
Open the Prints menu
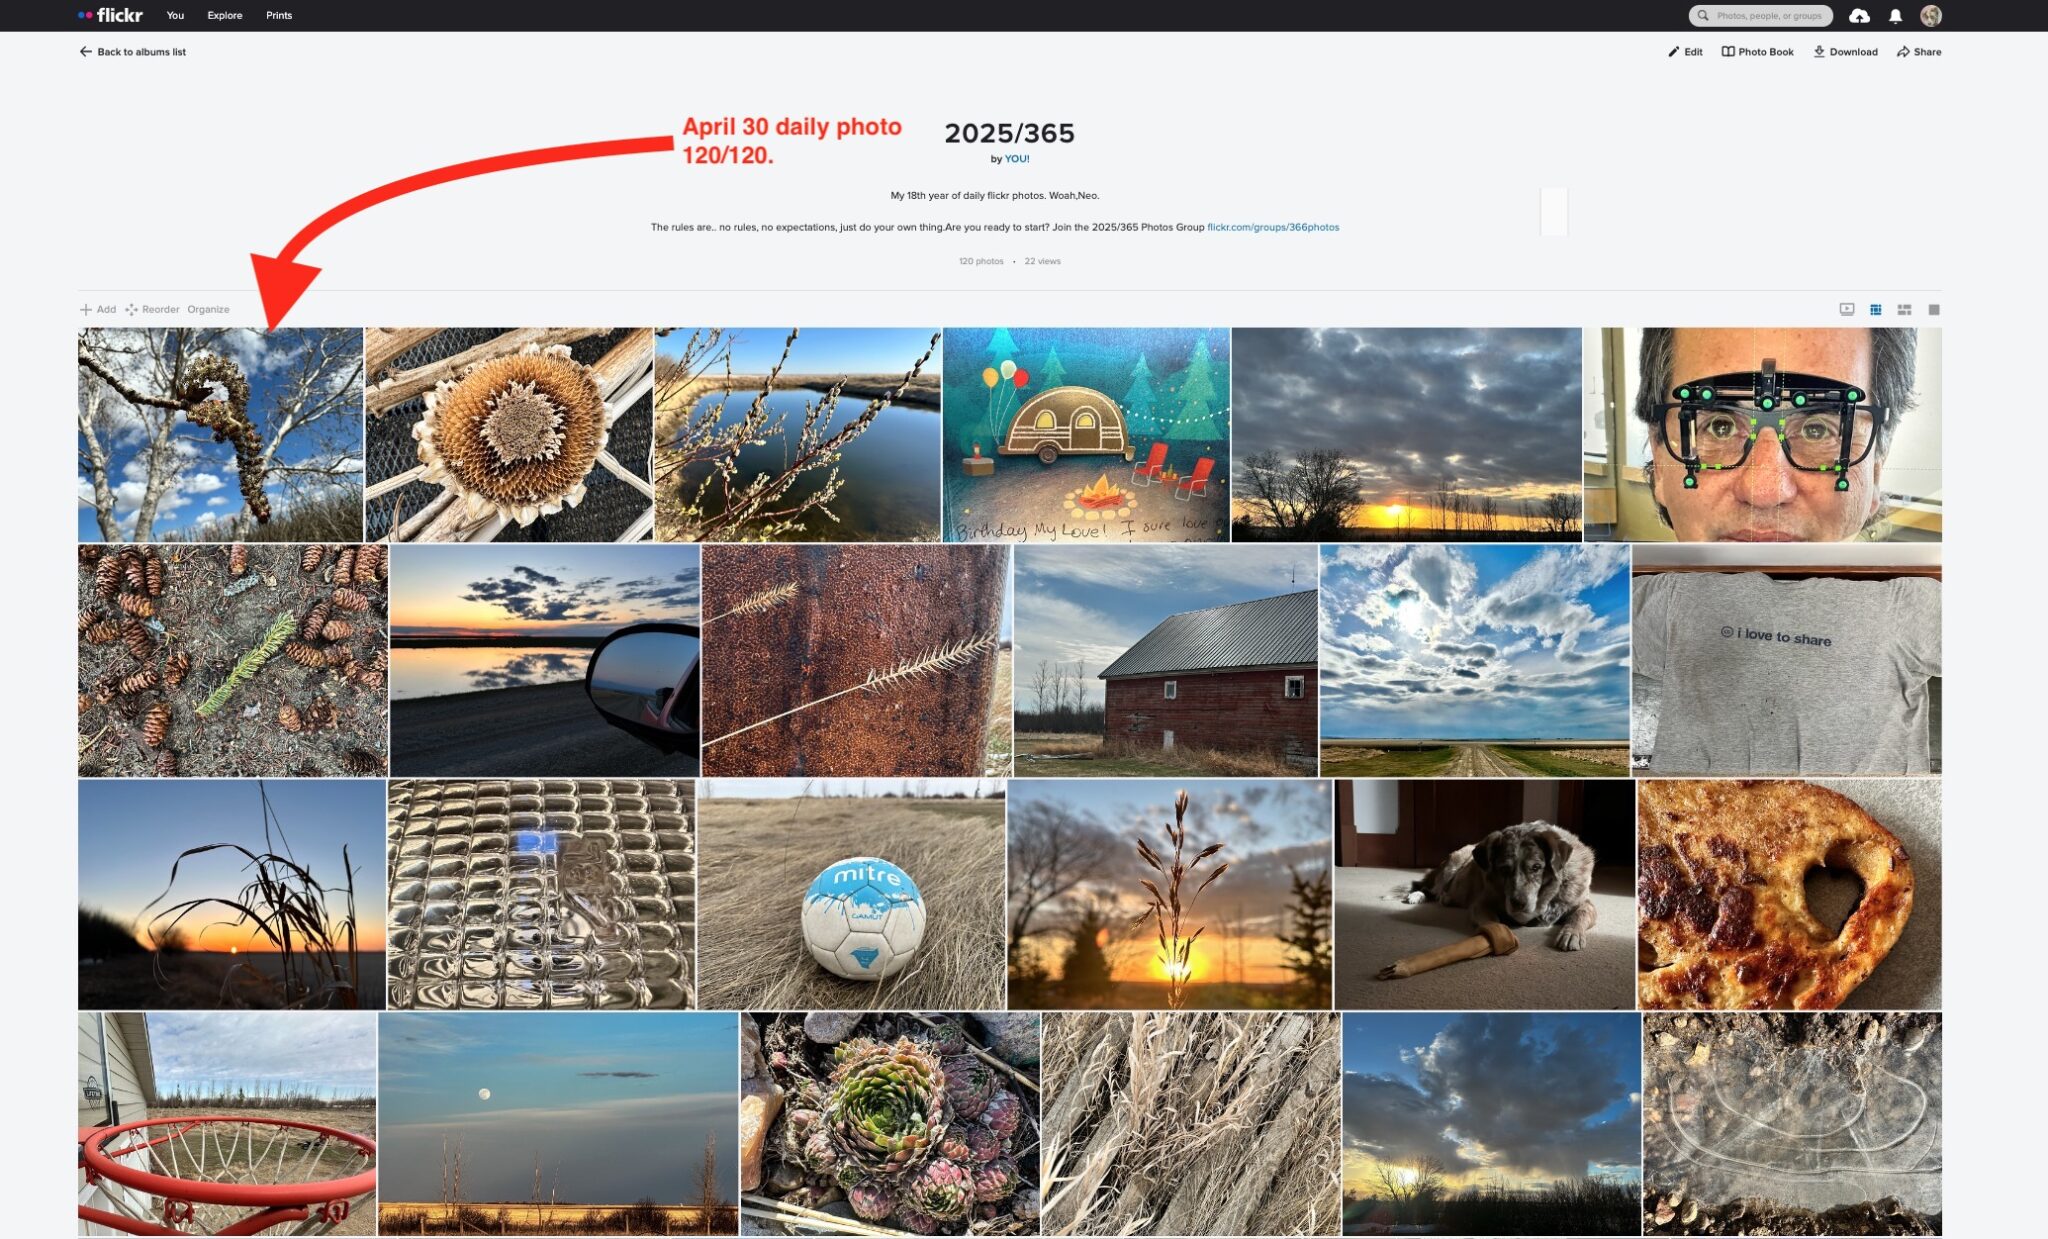tap(279, 15)
